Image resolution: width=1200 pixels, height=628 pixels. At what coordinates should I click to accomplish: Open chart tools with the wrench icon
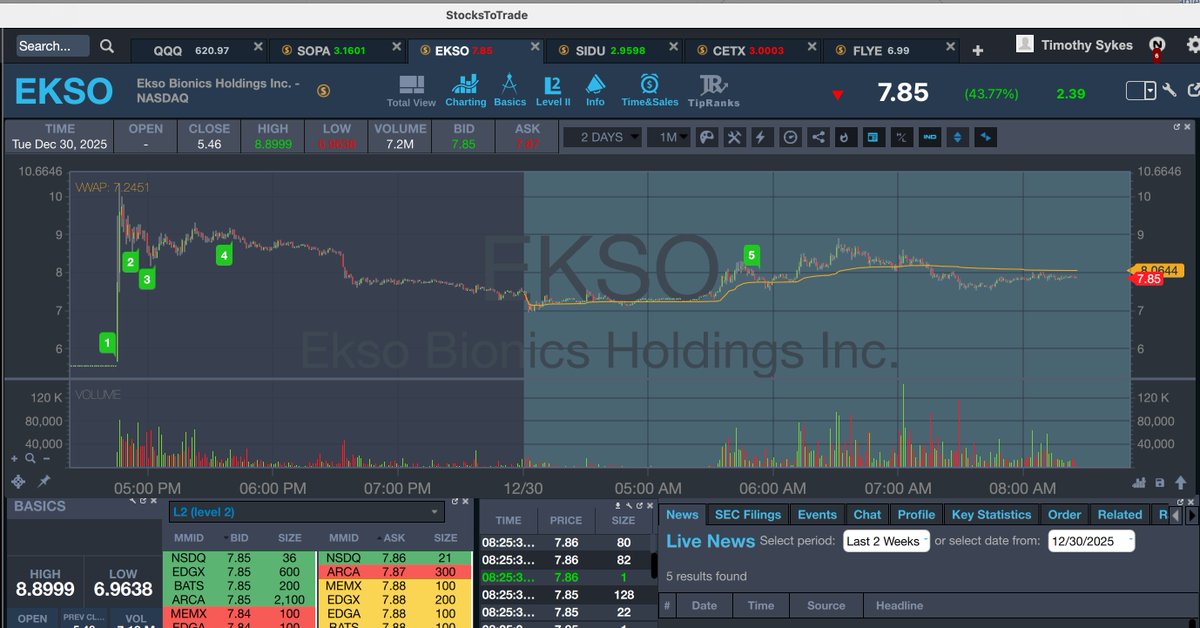click(x=734, y=137)
